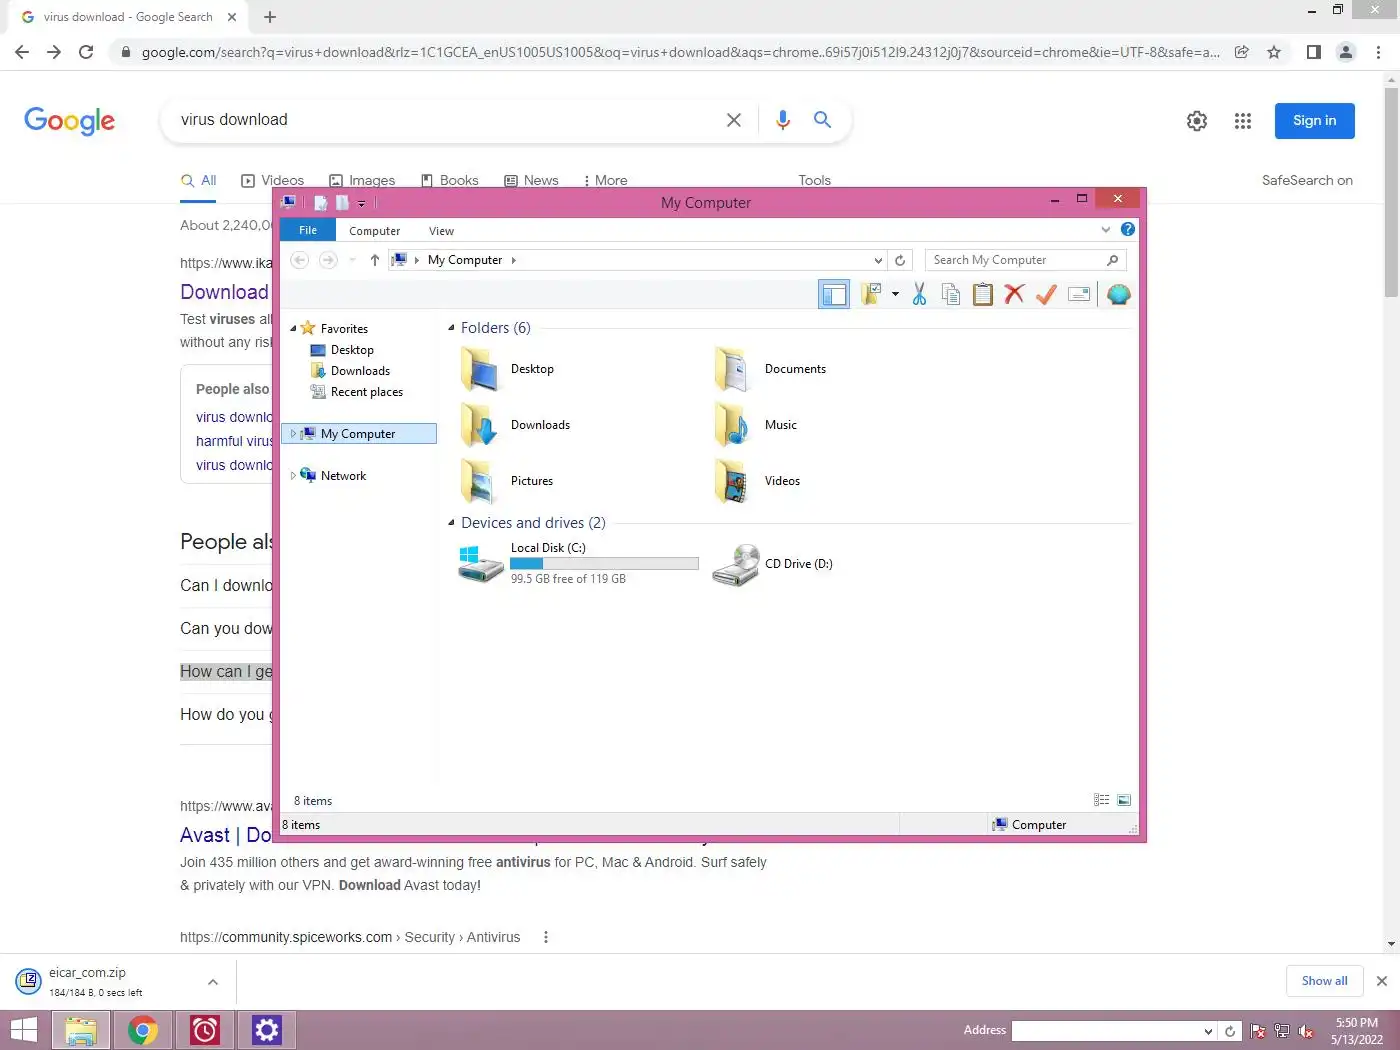Open the recent locations dropdown arrow
The image size is (1400, 1050).
(352, 260)
